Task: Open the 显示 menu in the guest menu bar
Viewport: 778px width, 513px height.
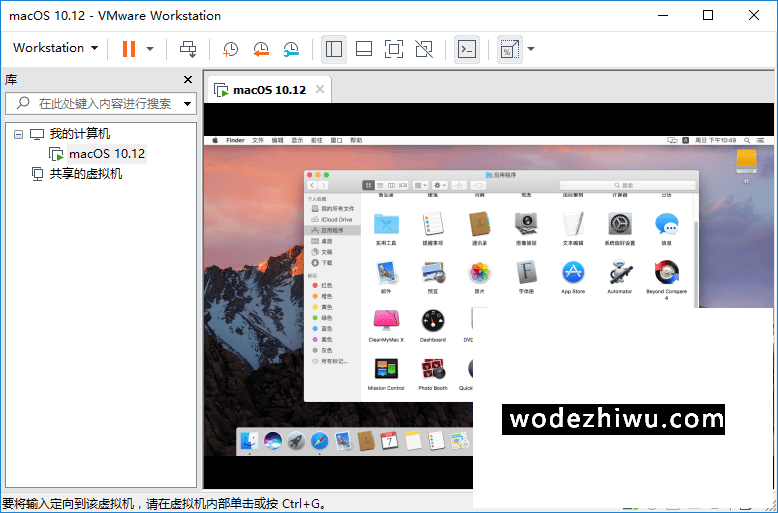Action: pyautogui.click(x=297, y=140)
